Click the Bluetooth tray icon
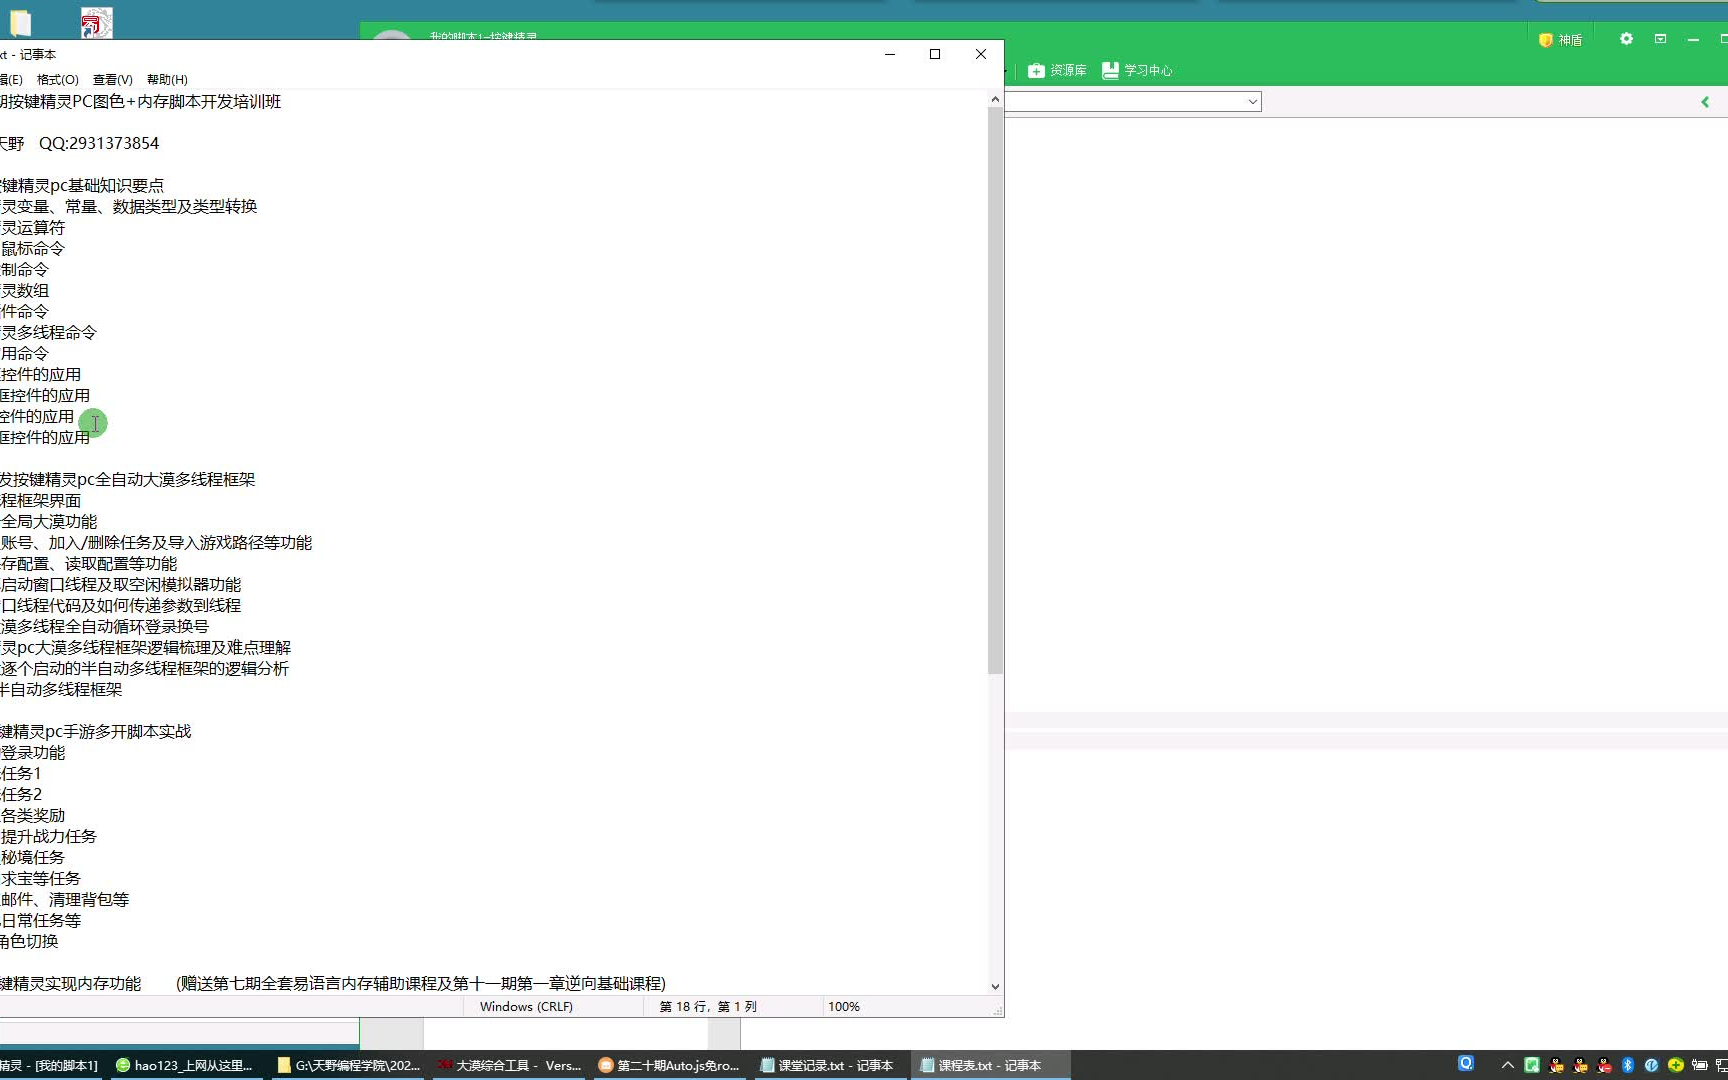The width and height of the screenshot is (1728, 1080). coord(1627,1065)
